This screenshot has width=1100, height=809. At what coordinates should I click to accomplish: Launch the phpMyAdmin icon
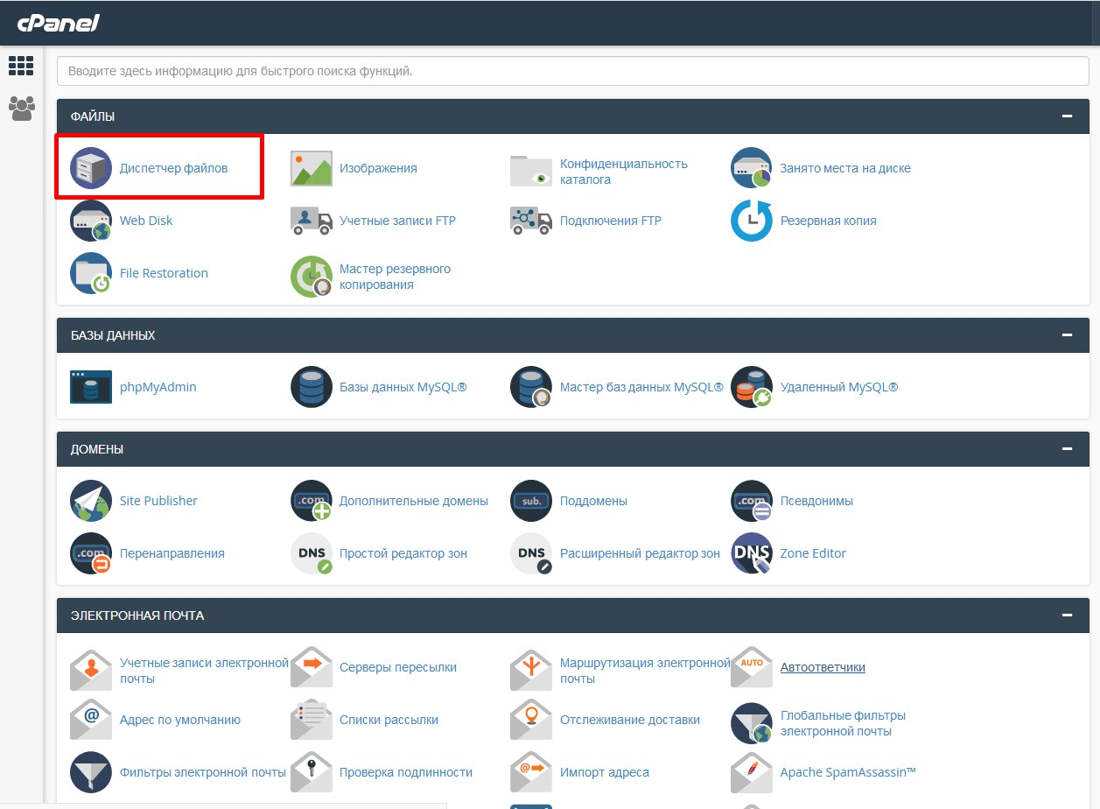pyautogui.click(x=91, y=387)
